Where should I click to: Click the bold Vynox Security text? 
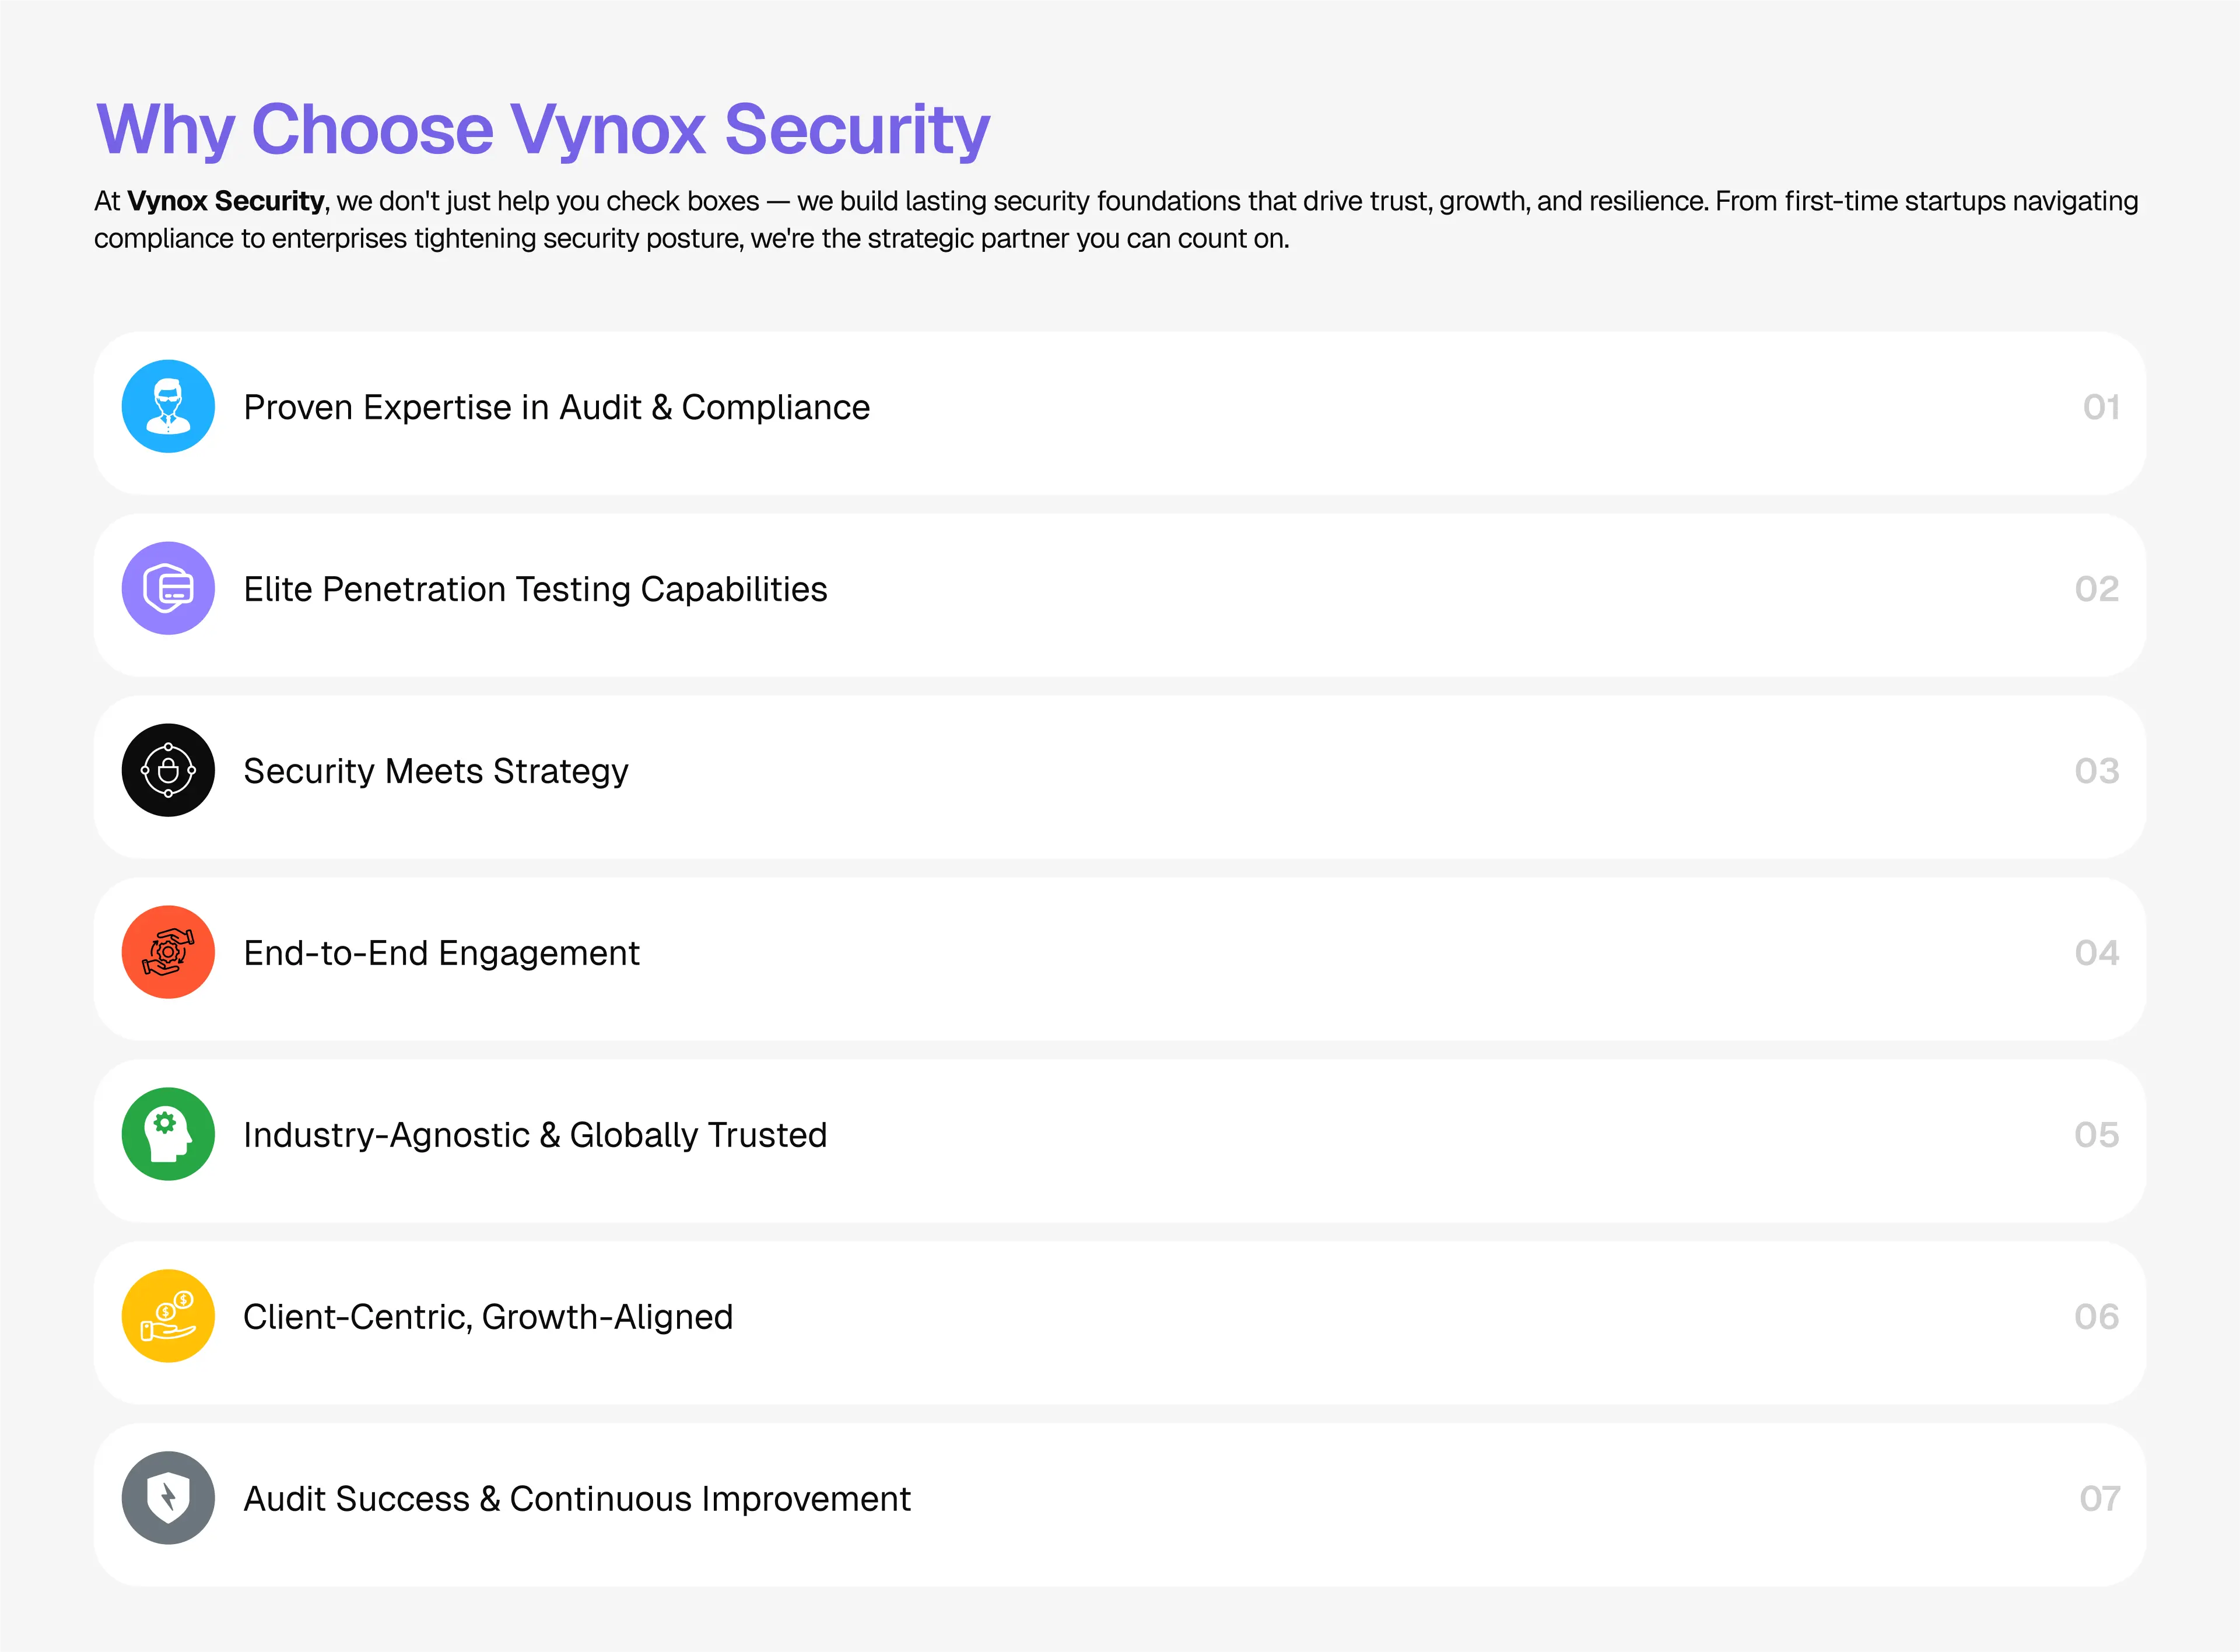225,202
